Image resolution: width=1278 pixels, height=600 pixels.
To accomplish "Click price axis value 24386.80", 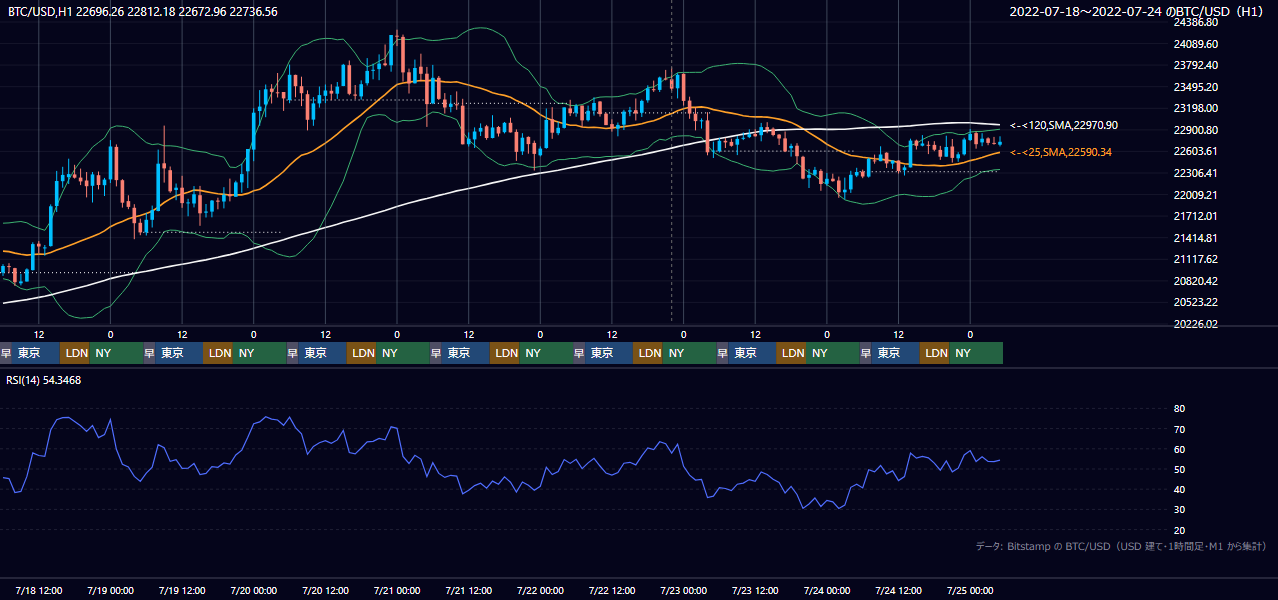I will point(1196,22).
